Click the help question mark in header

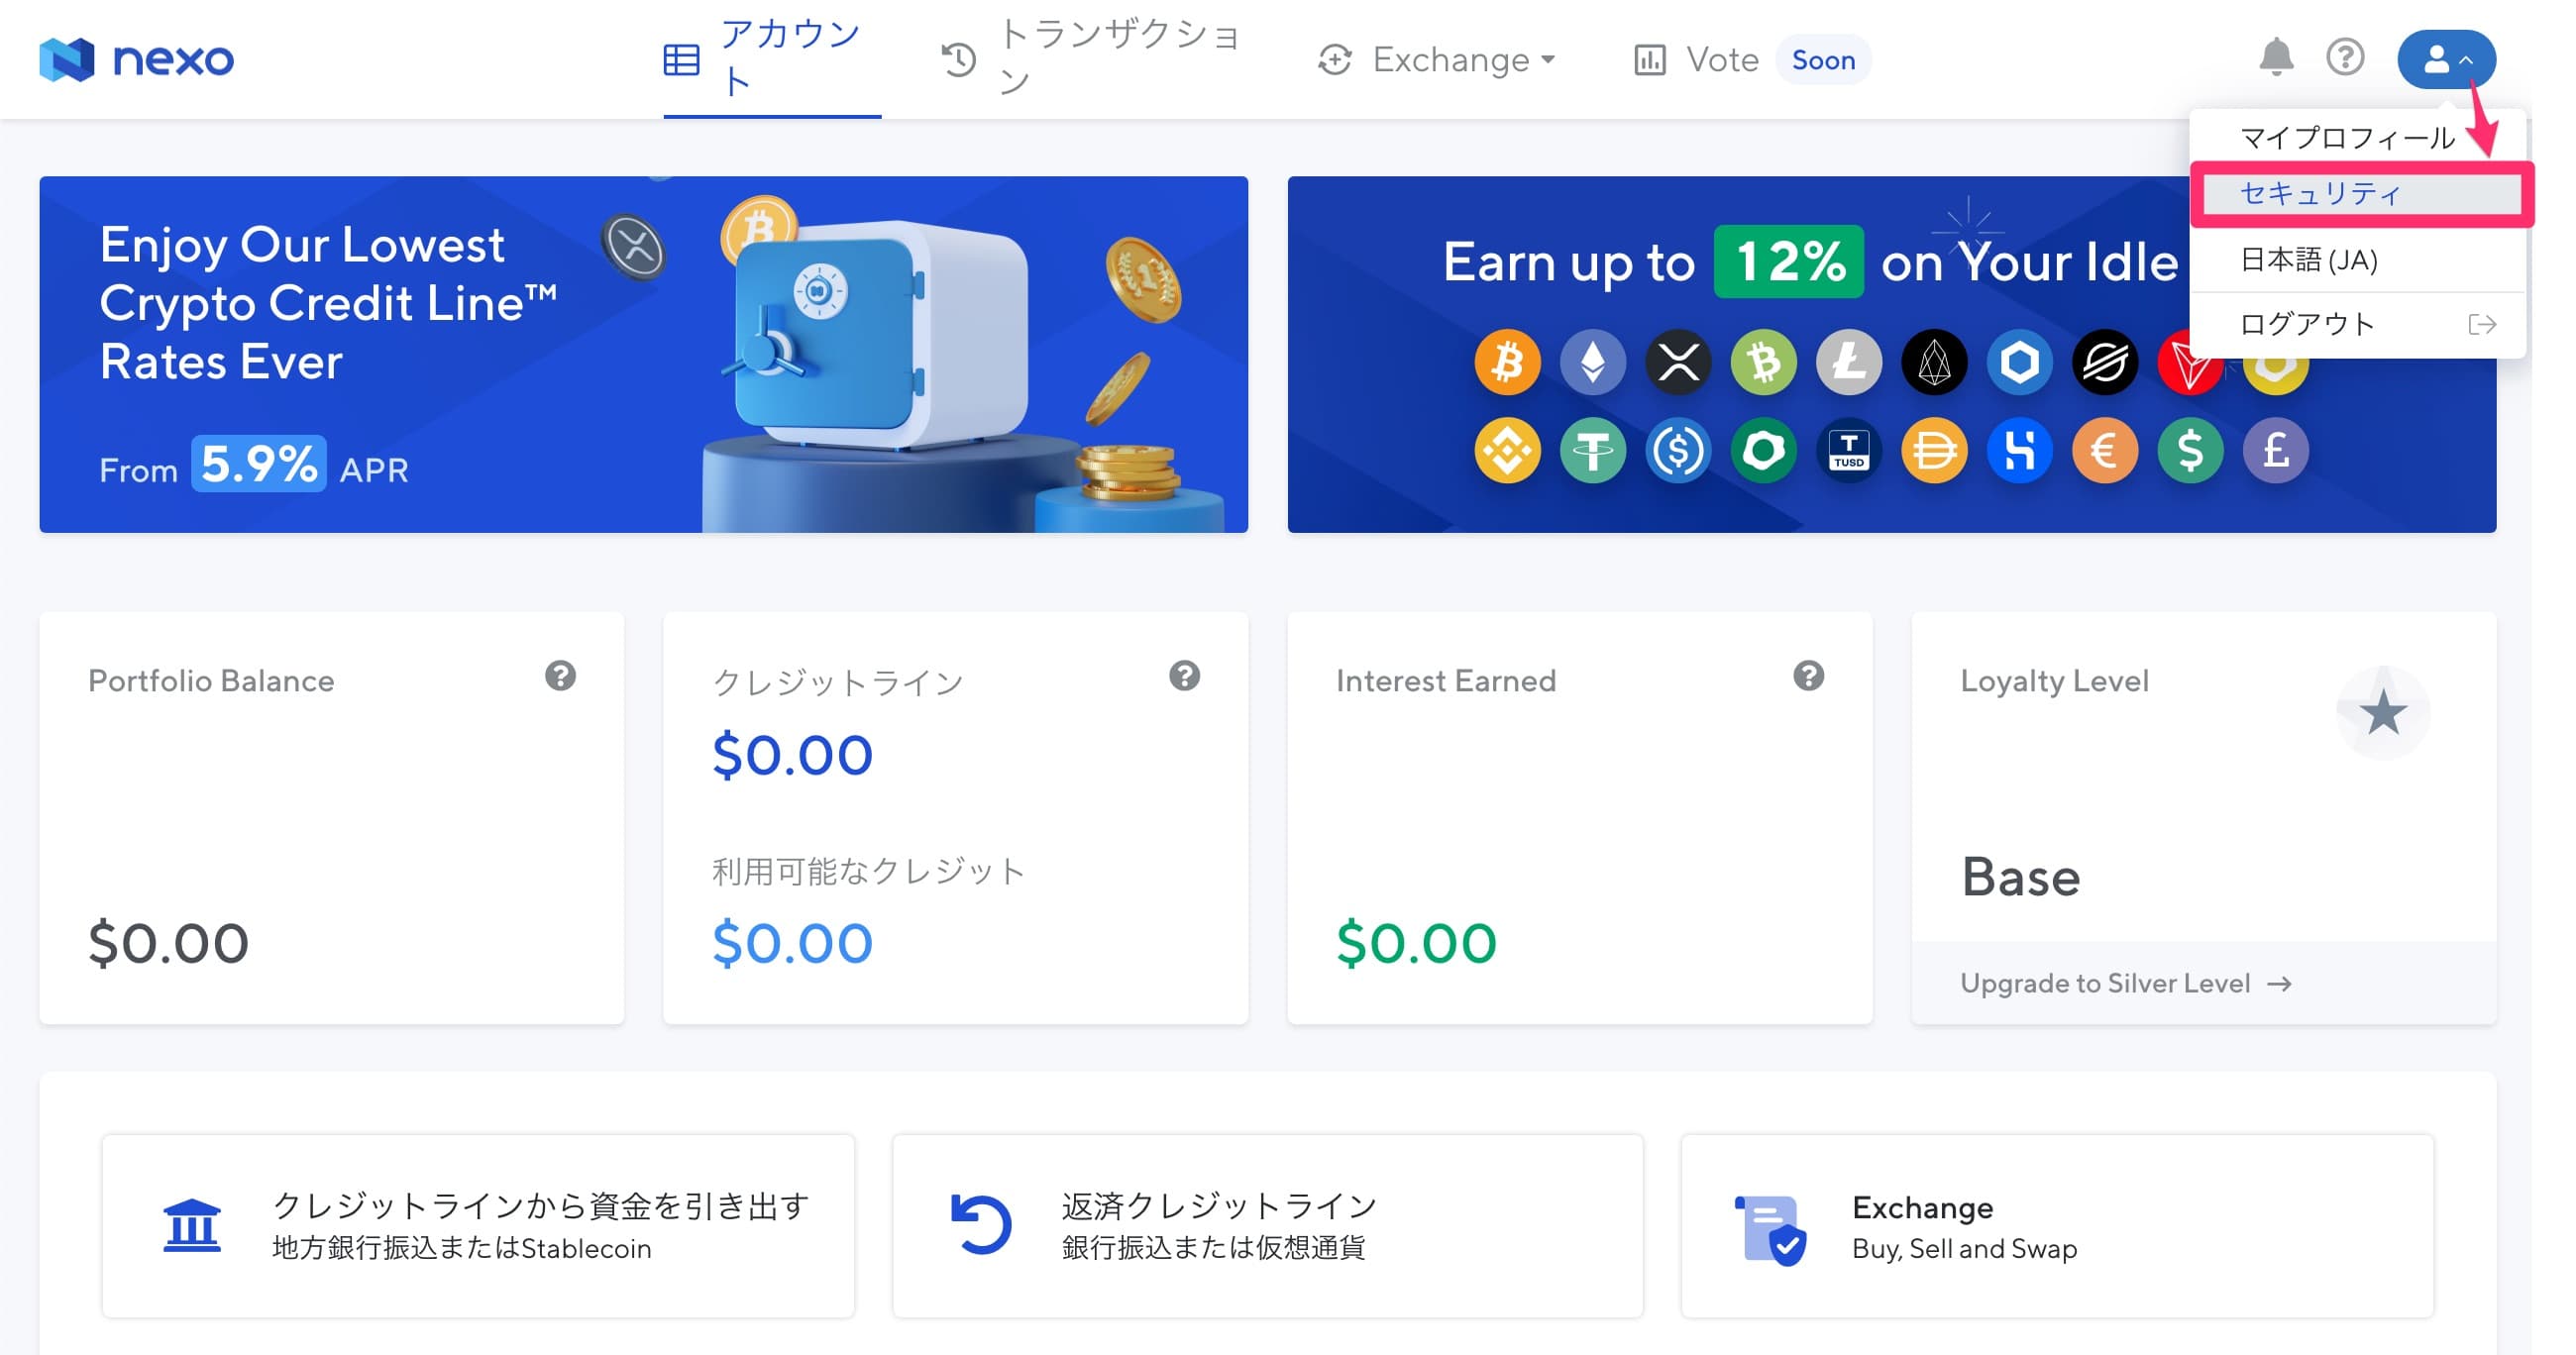click(2345, 58)
